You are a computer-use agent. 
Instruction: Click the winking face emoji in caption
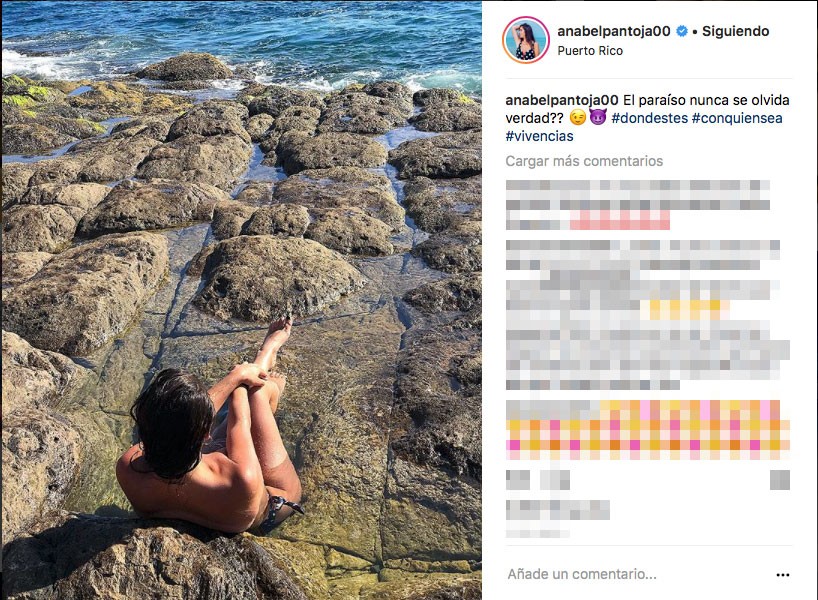(577, 118)
